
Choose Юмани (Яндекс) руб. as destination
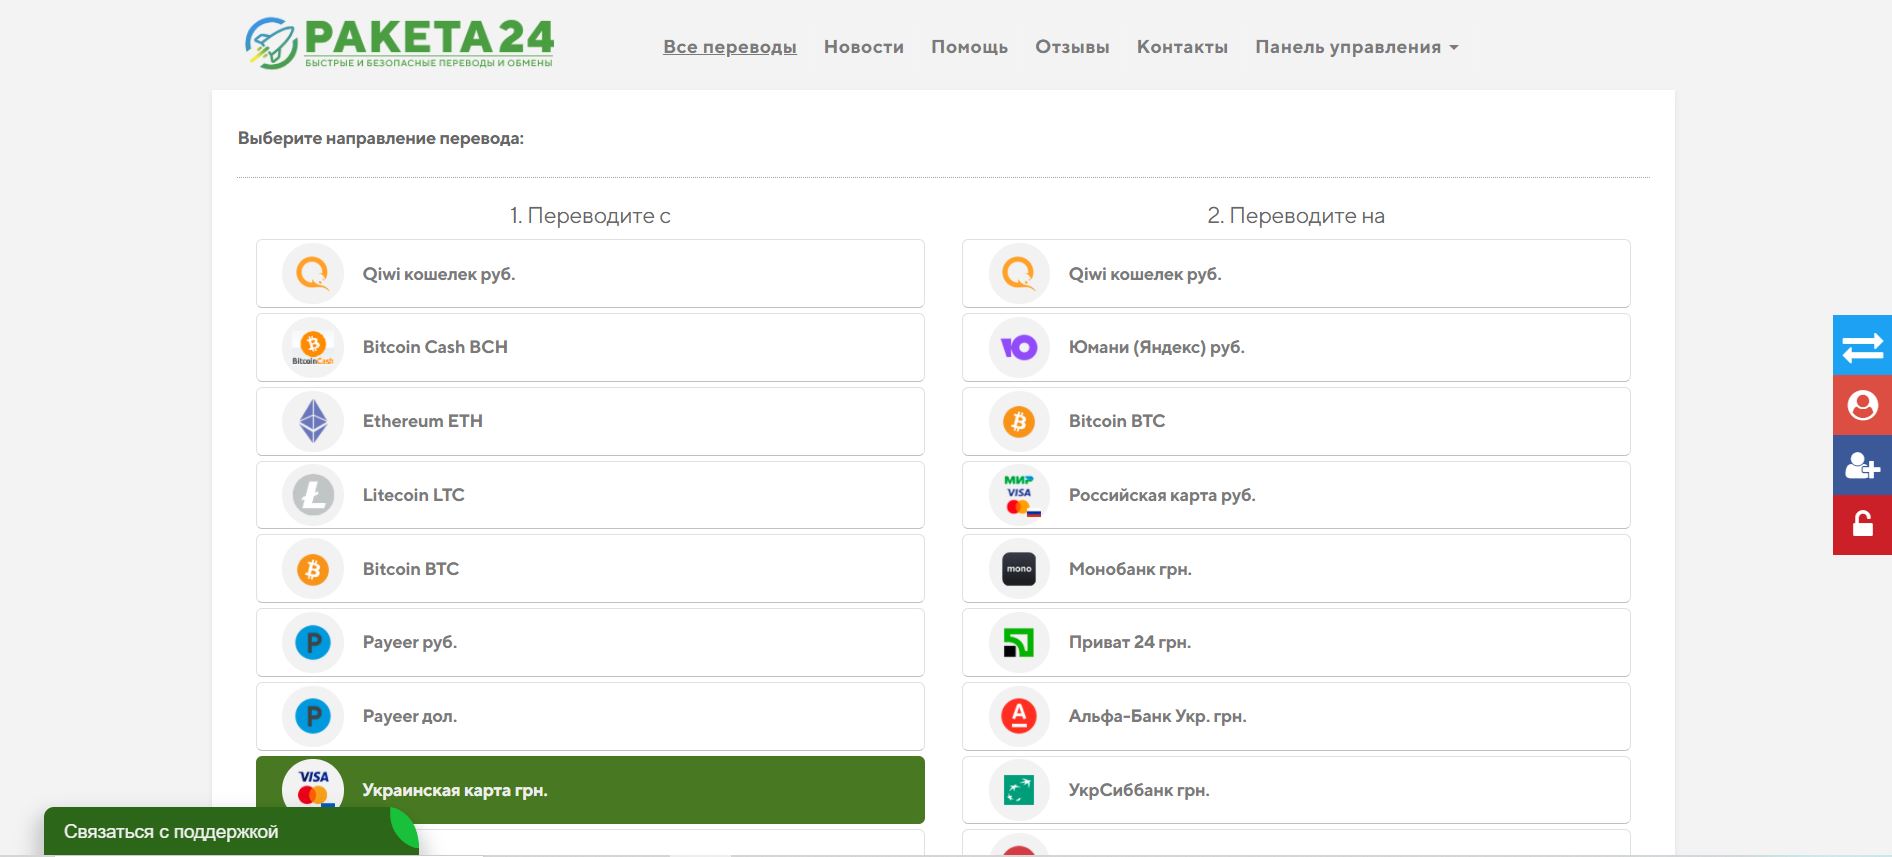1296,347
